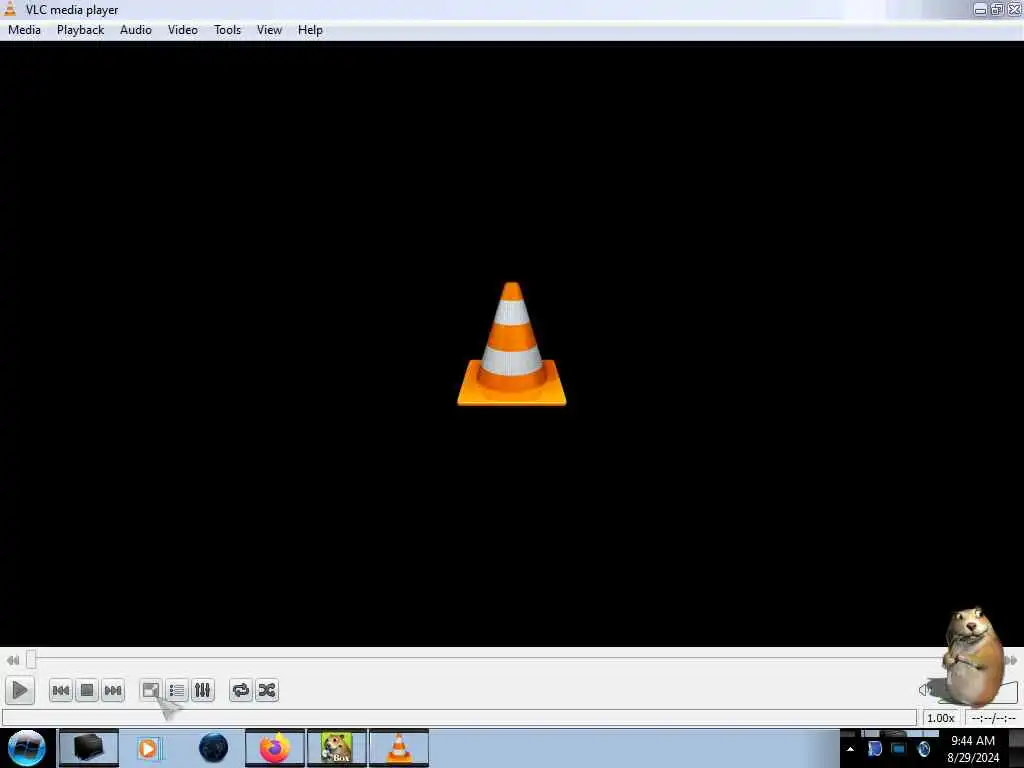Image resolution: width=1024 pixels, height=768 pixels.
Task: Click the round blue tray icon
Action: click(x=923, y=748)
